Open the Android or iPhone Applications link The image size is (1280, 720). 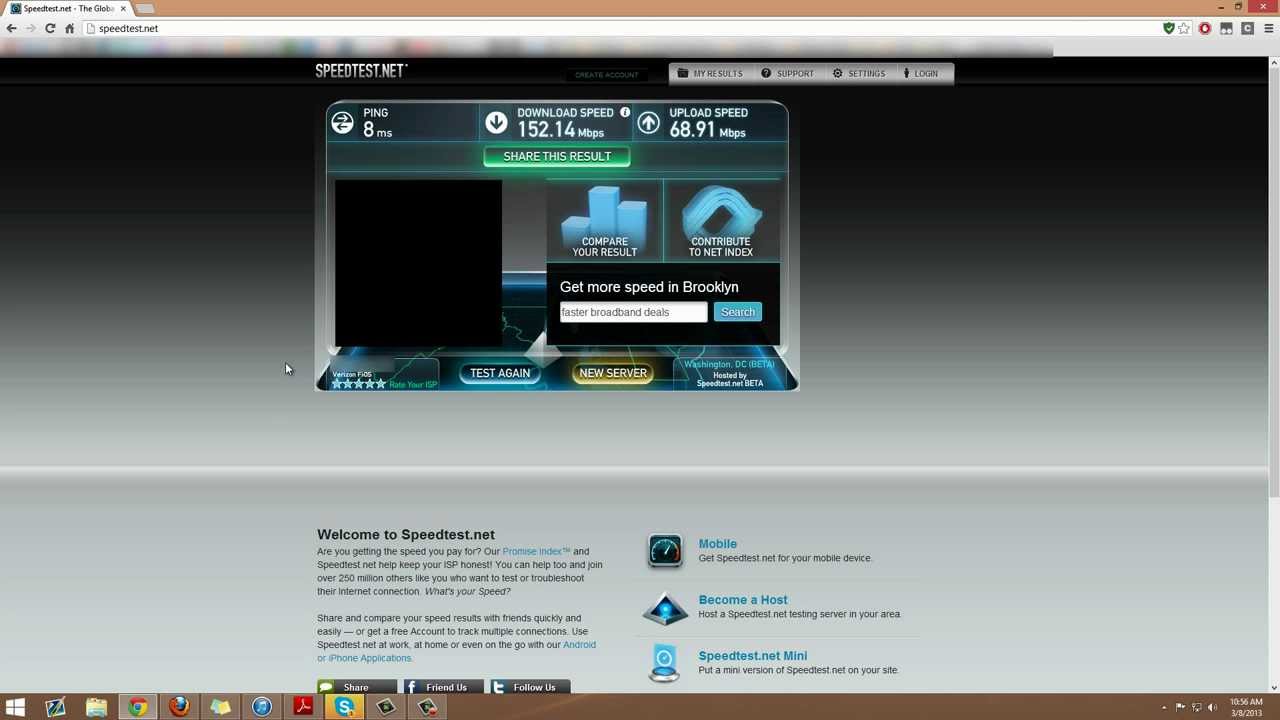pyautogui.click(x=456, y=651)
